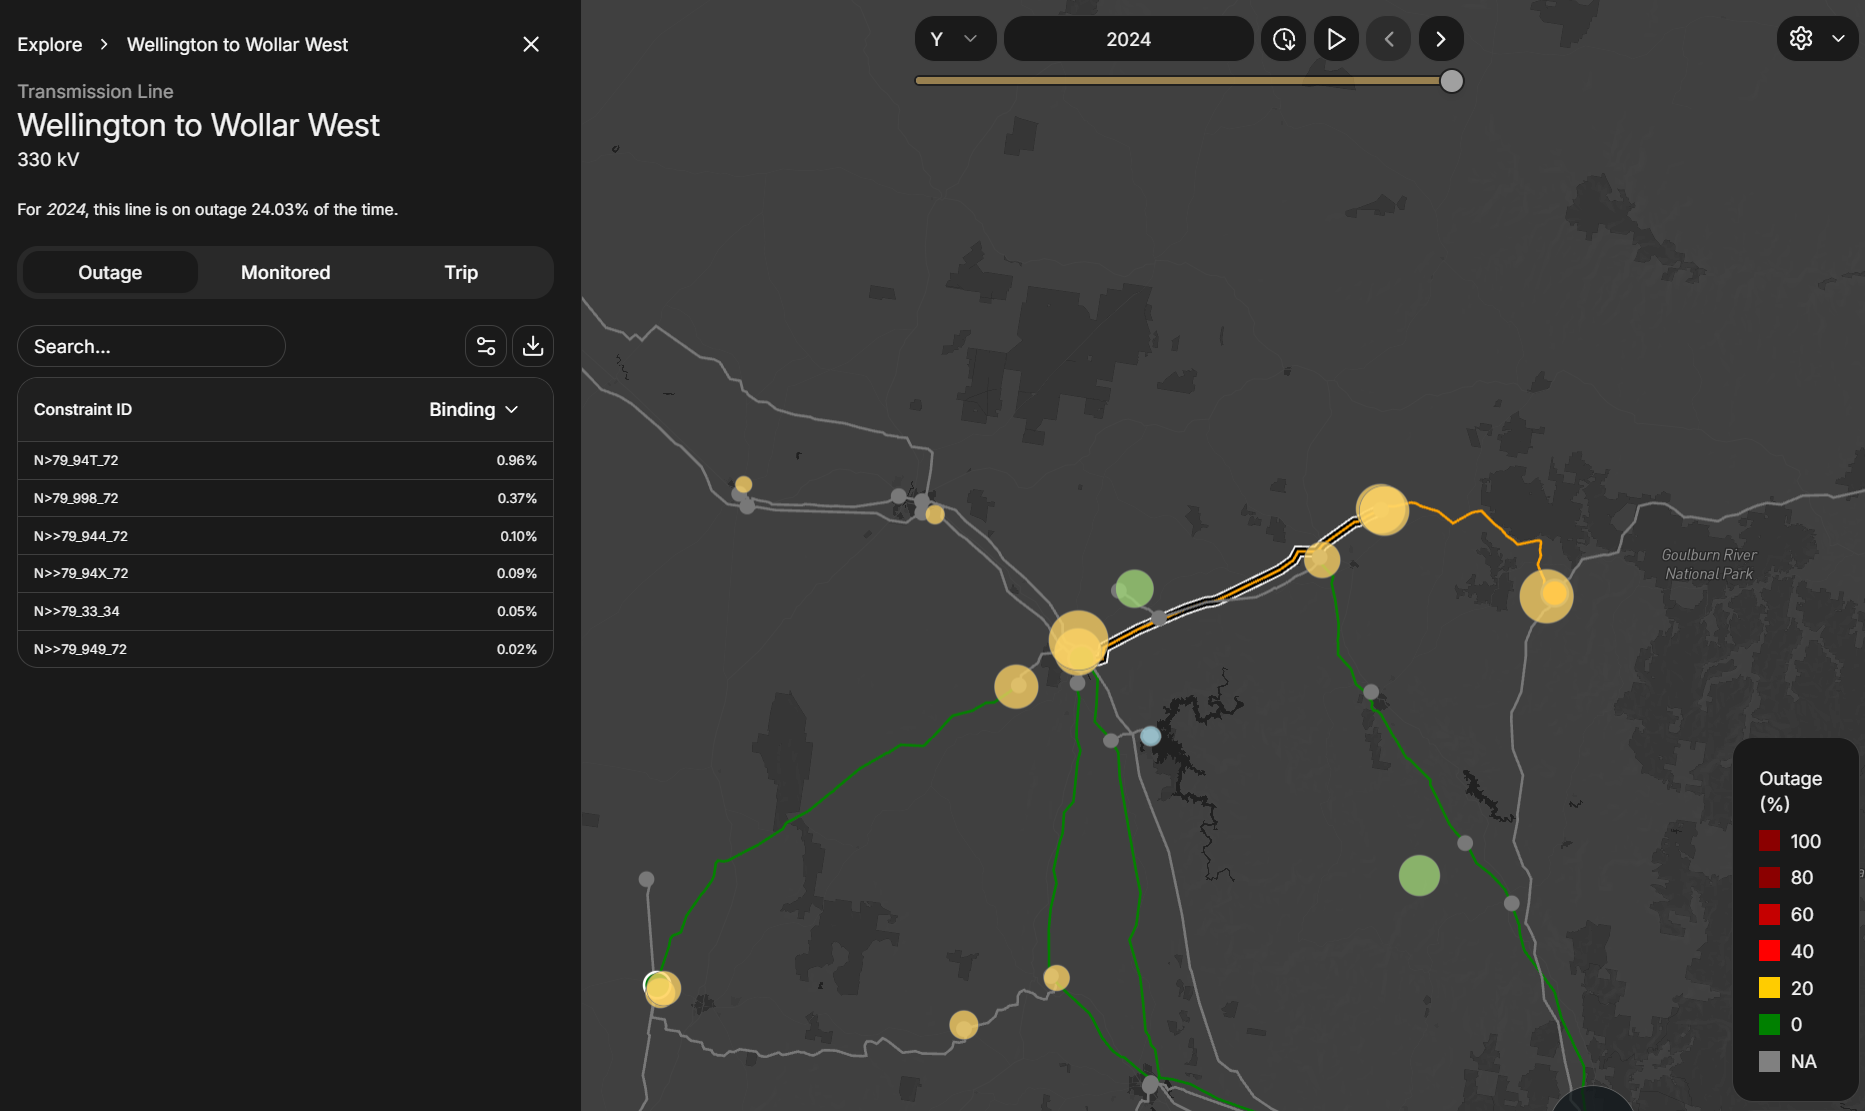The width and height of the screenshot is (1865, 1111).
Task: Go to the next year arrow
Action: click(1440, 39)
